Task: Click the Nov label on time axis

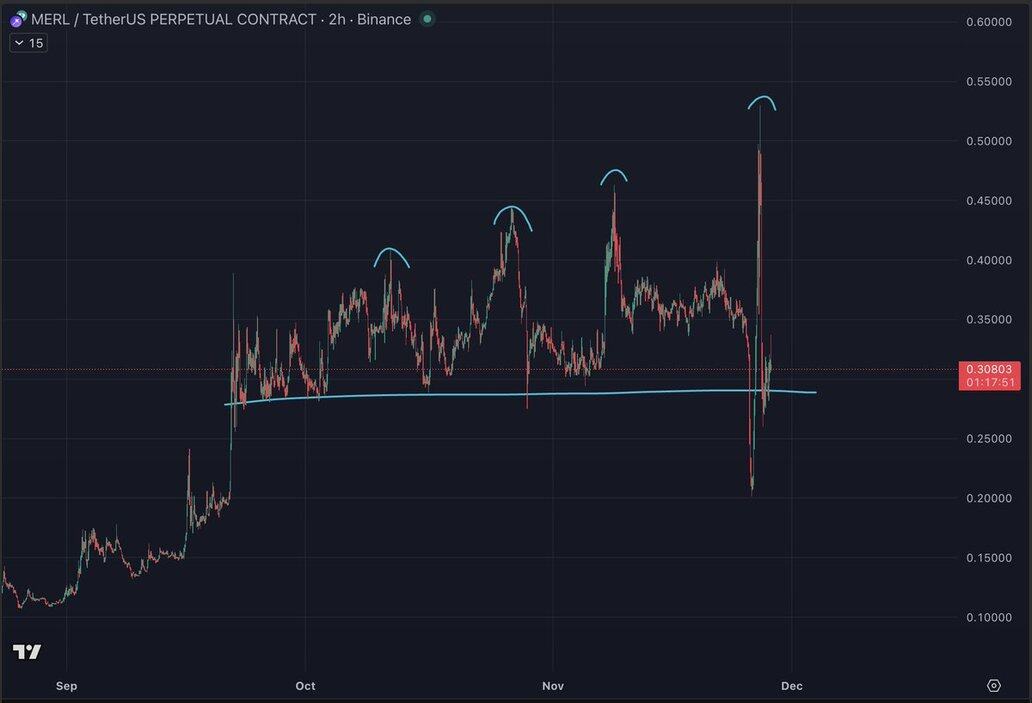Action: point(553,686)
